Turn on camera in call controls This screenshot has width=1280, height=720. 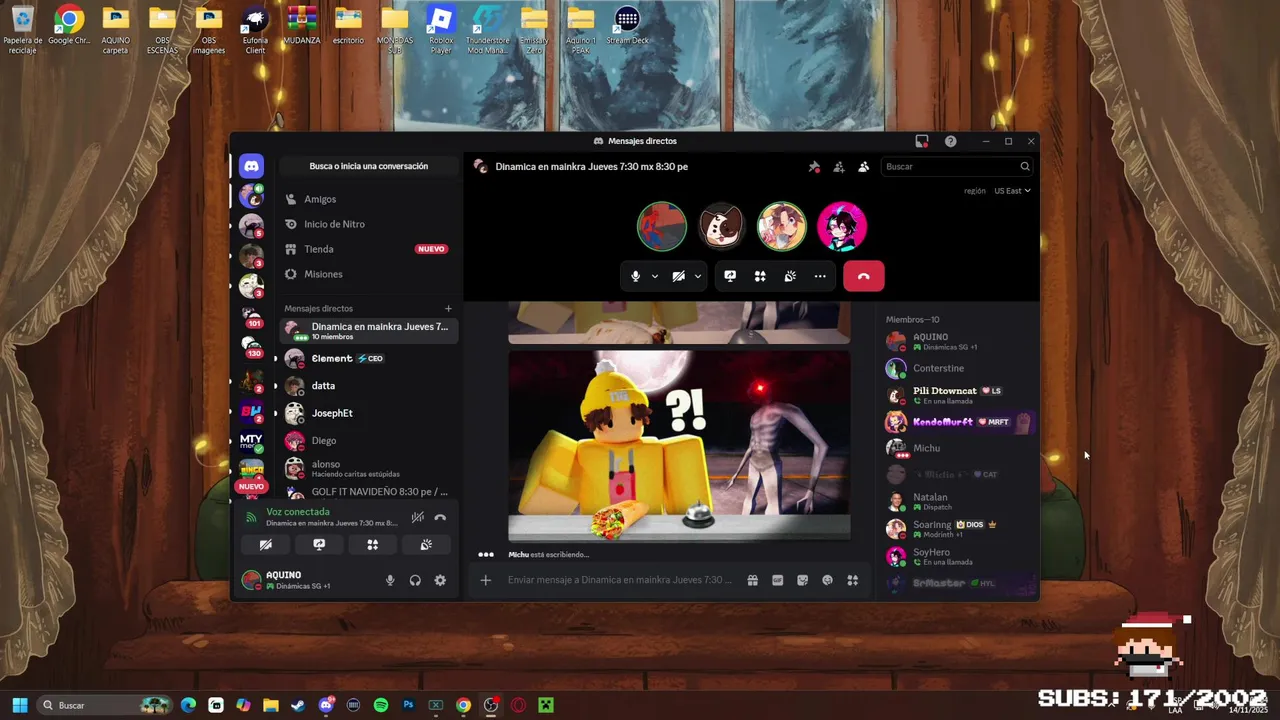(678, 276)
